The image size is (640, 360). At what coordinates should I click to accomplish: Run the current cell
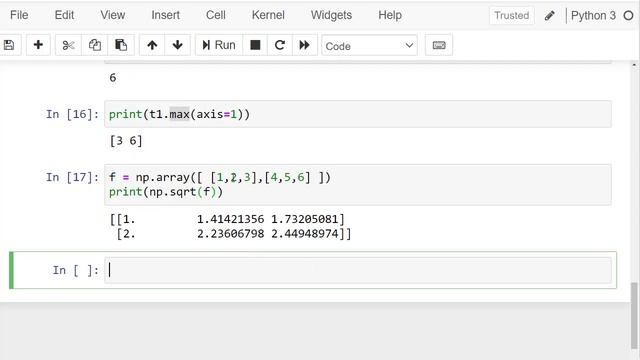point(219,45)
